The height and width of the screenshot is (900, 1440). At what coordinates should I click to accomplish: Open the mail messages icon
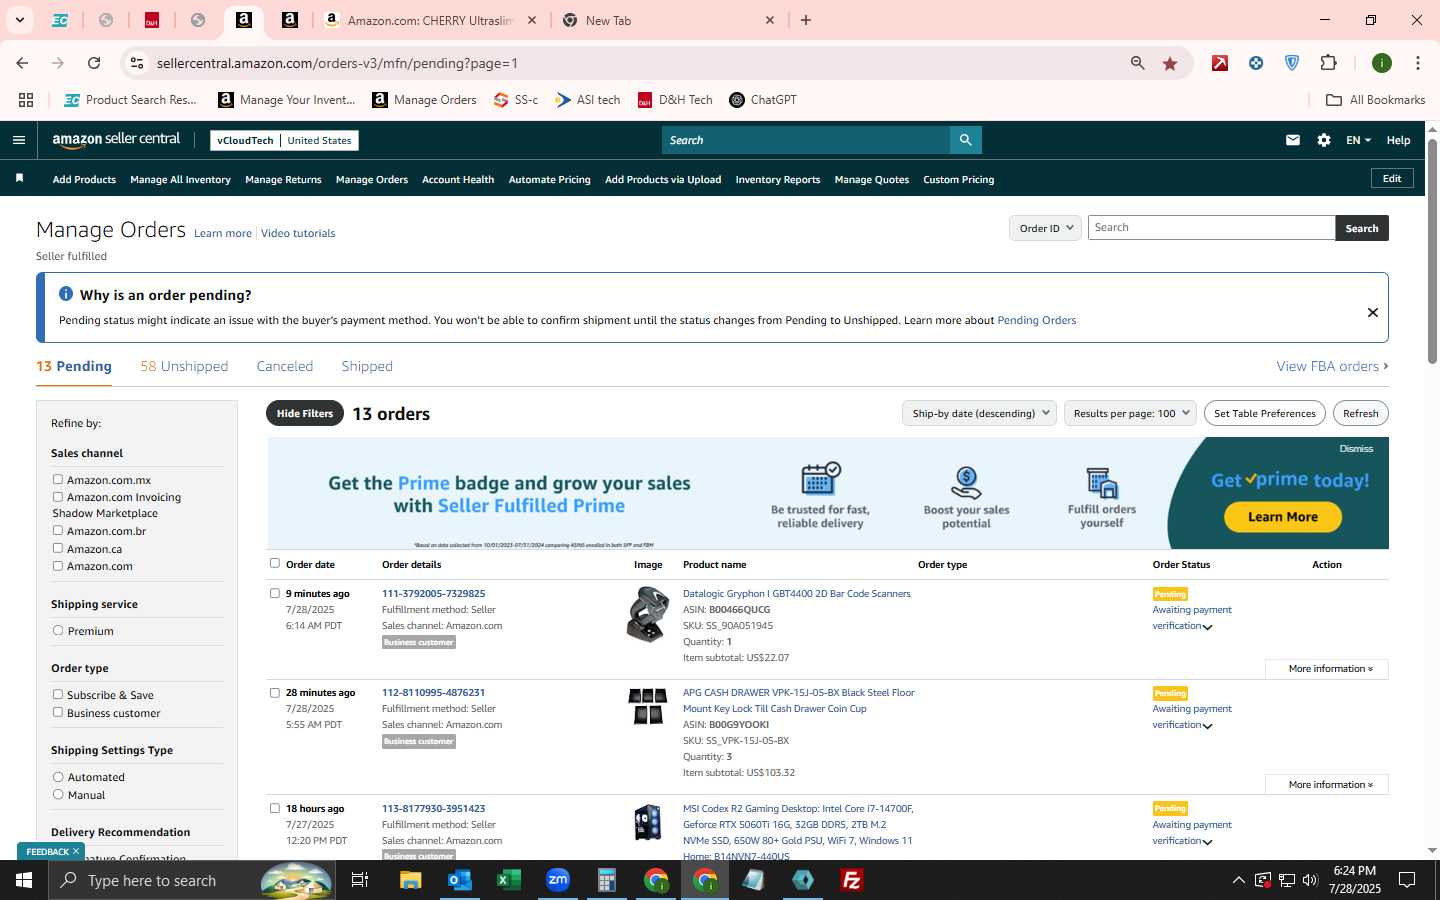(1293, 140)
